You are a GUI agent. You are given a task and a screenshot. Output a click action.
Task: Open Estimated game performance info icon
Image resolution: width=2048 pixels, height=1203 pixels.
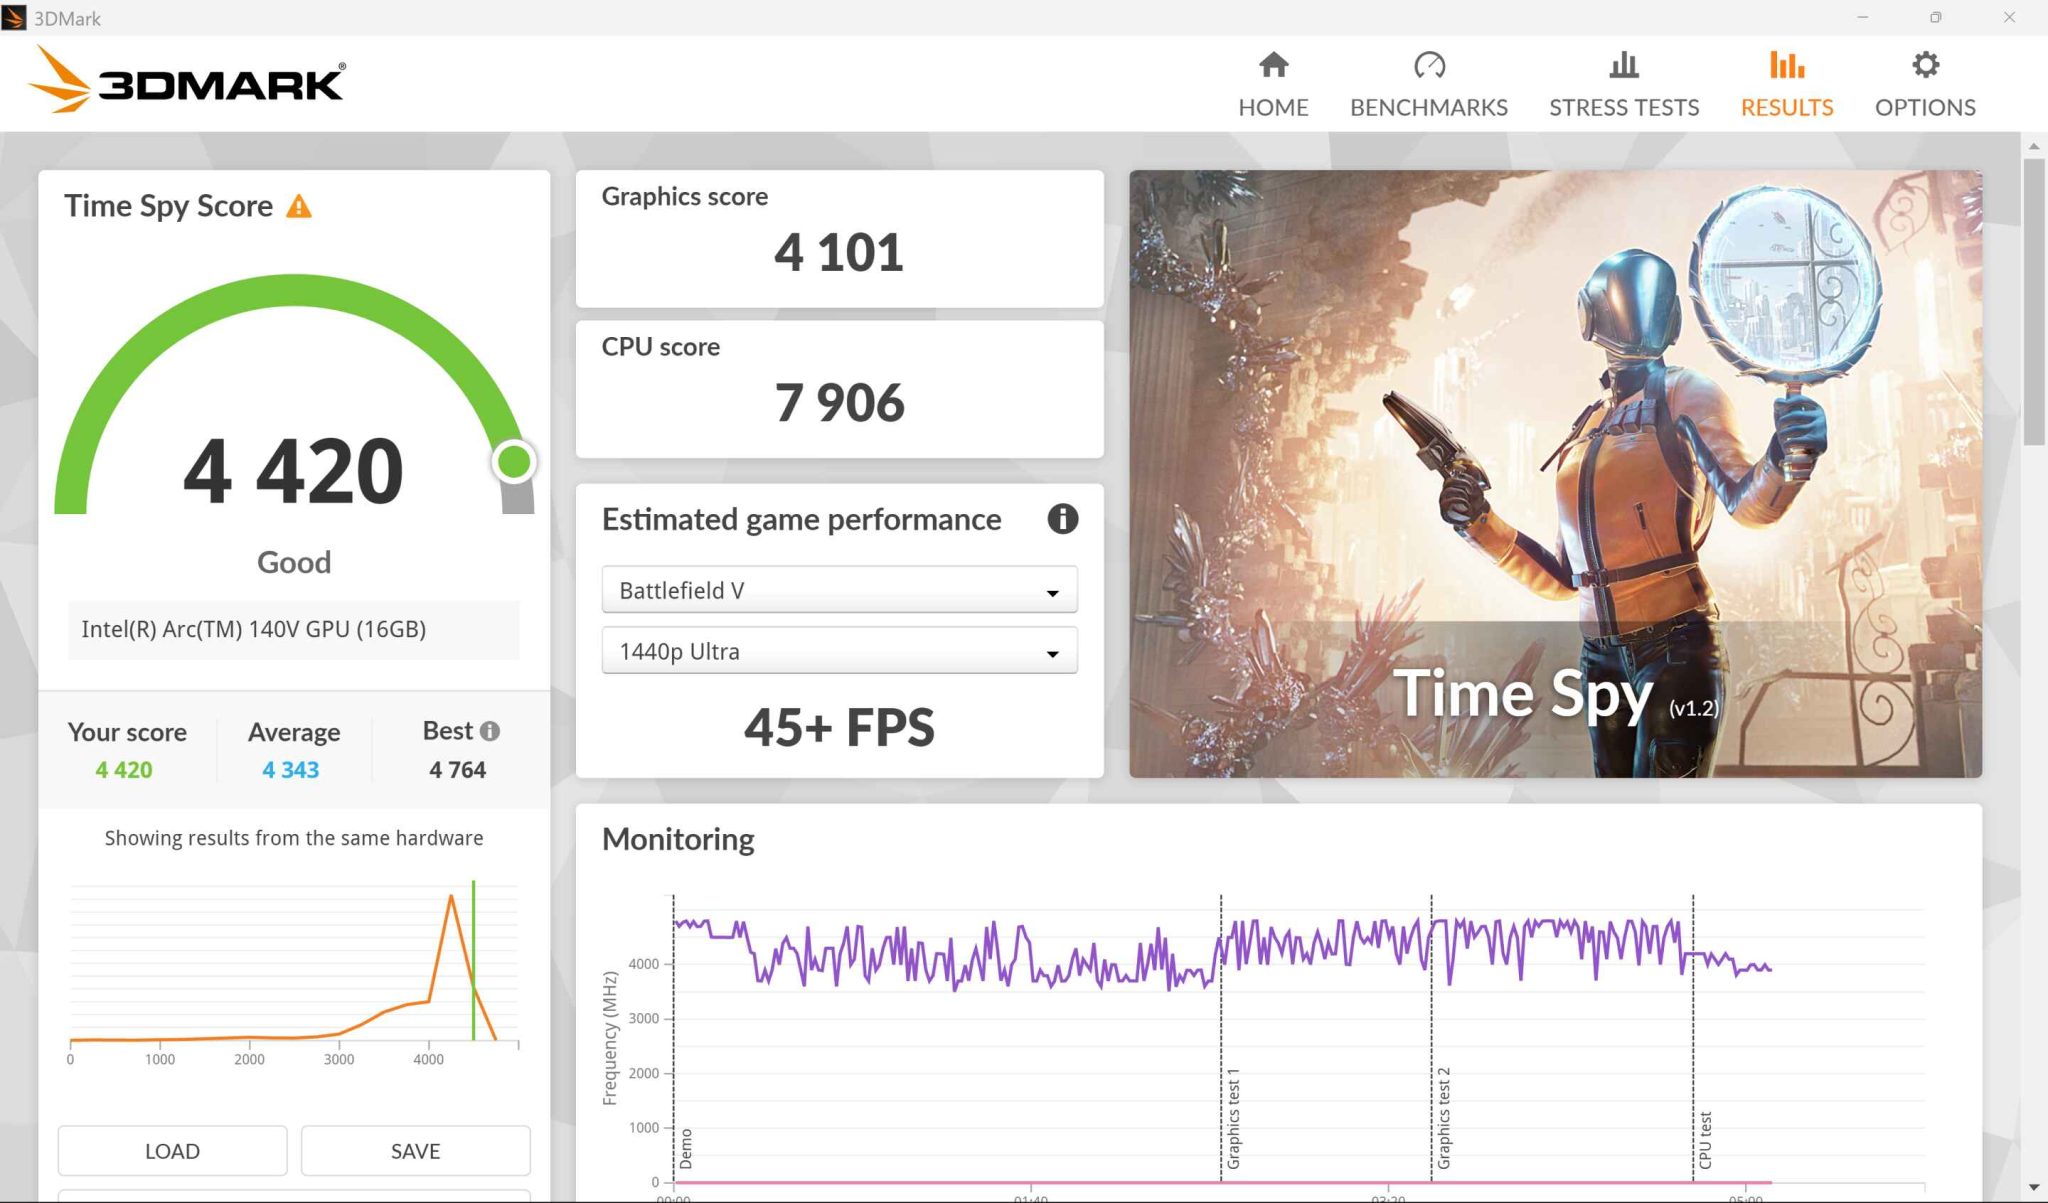(x=1062, y=519)
